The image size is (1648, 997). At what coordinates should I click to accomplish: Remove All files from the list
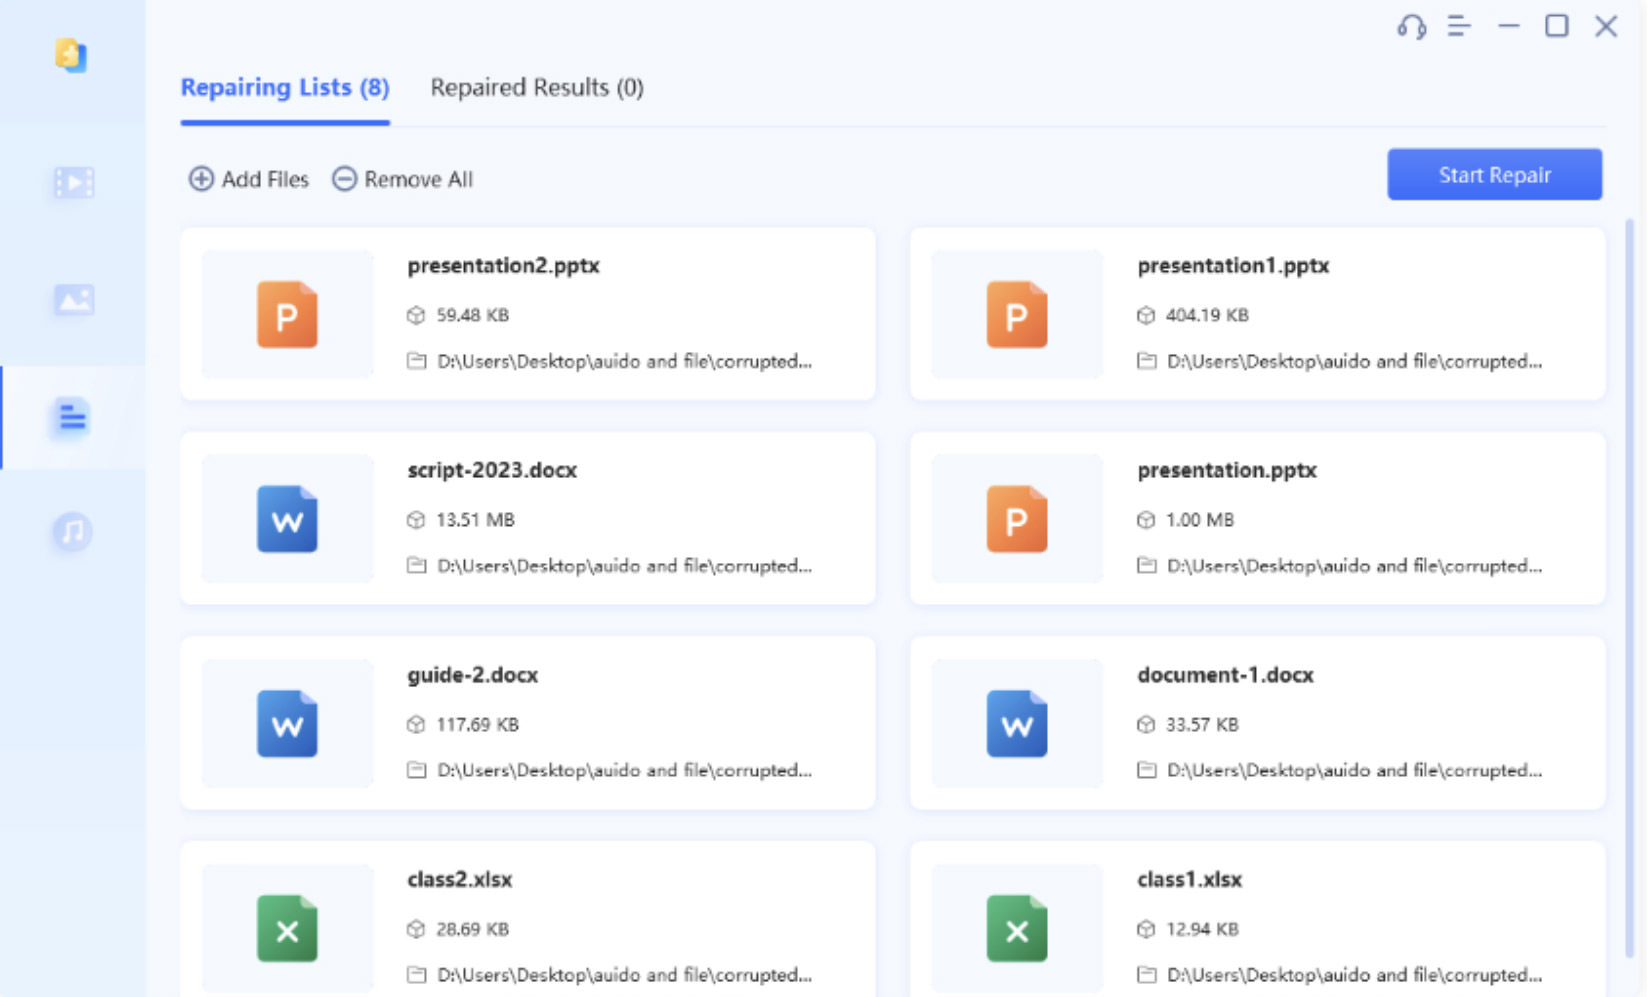point(402,179)
